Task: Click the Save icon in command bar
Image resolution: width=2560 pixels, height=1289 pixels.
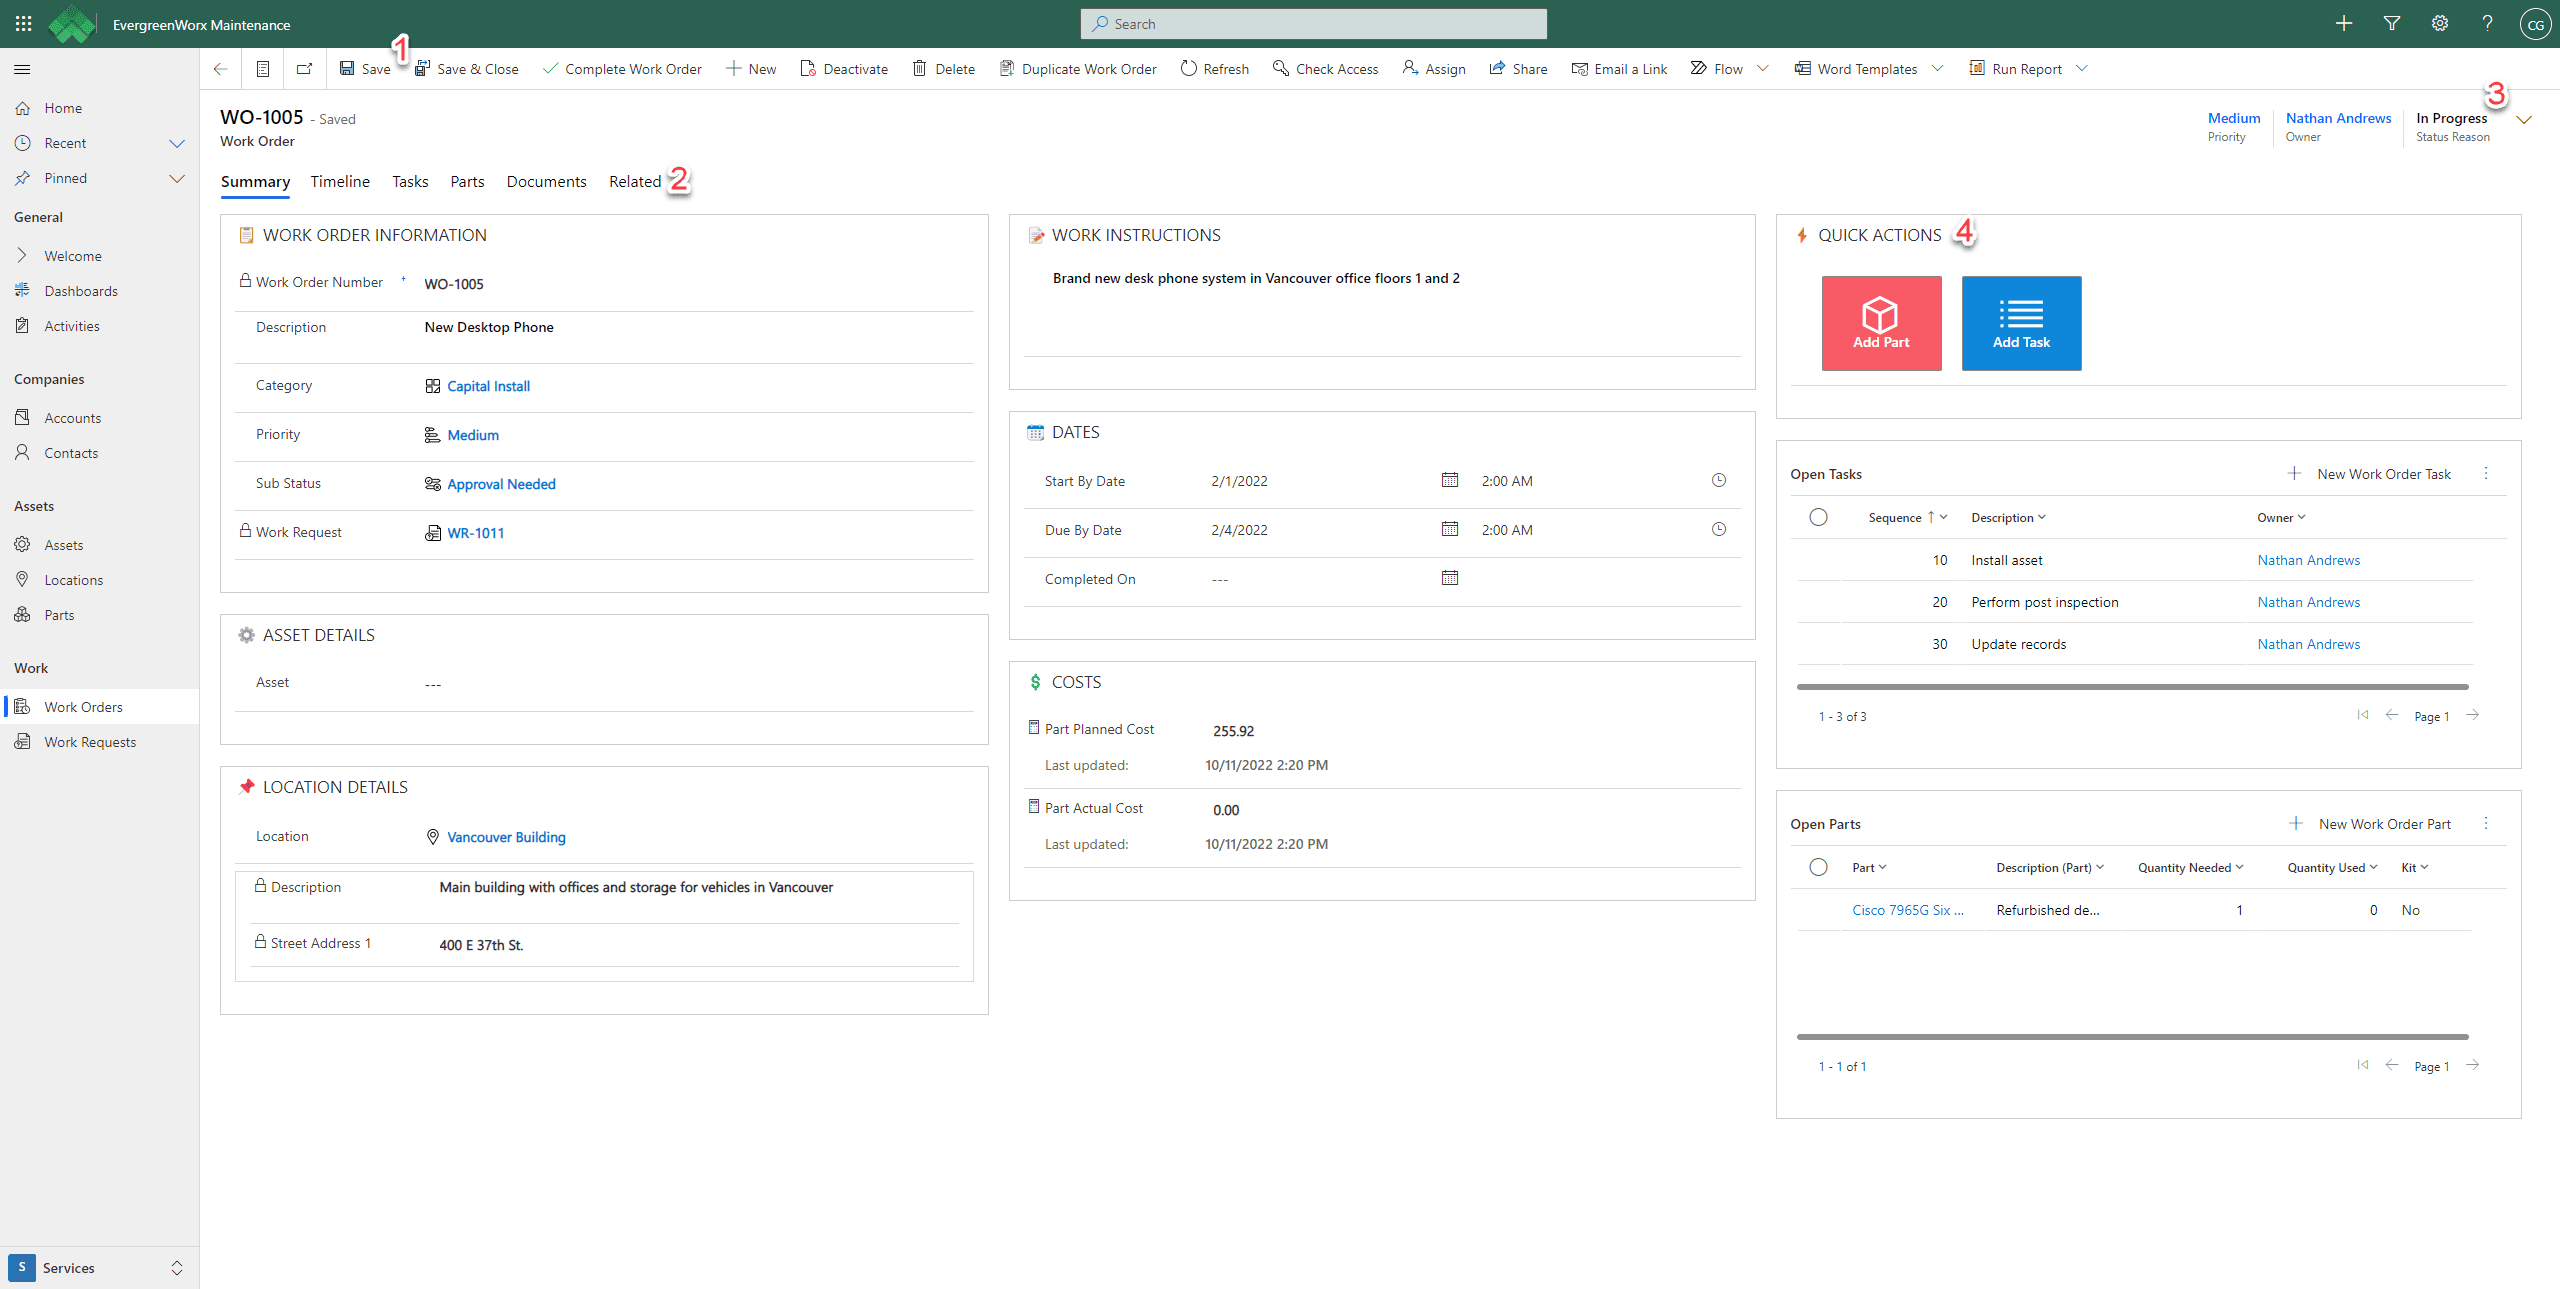Action: 347,68
